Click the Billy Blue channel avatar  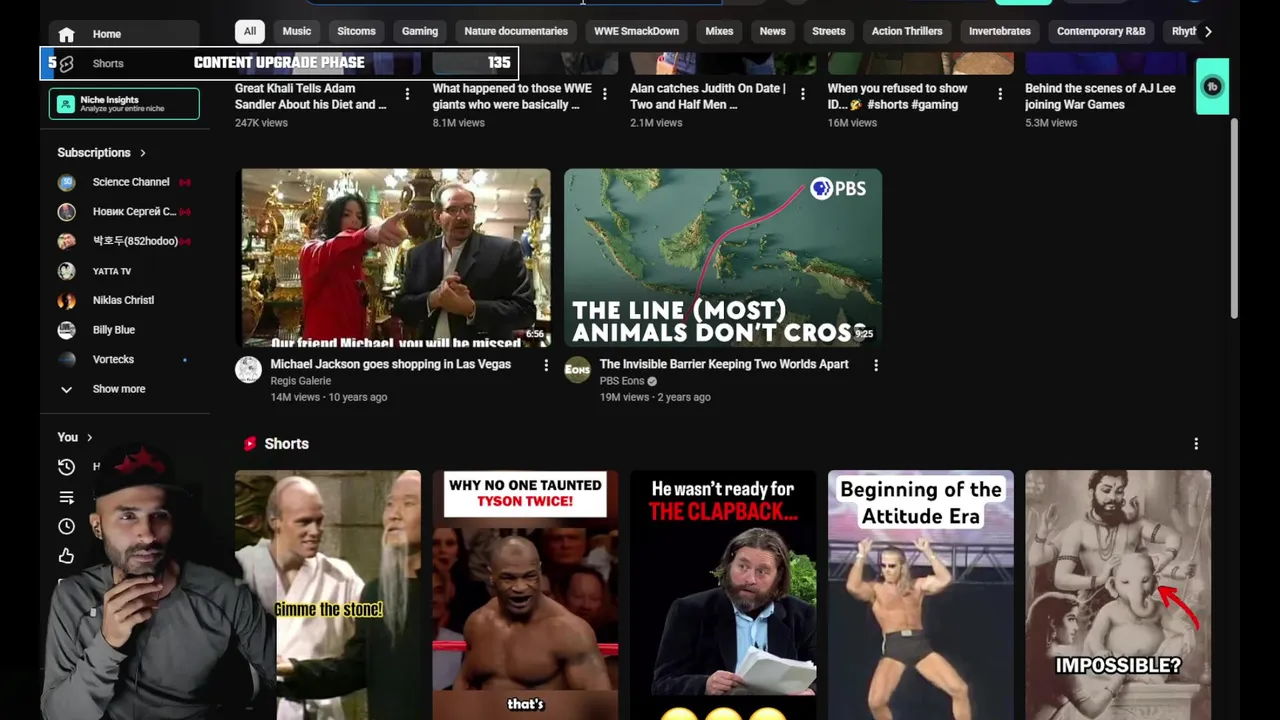(x=66, y=330)
